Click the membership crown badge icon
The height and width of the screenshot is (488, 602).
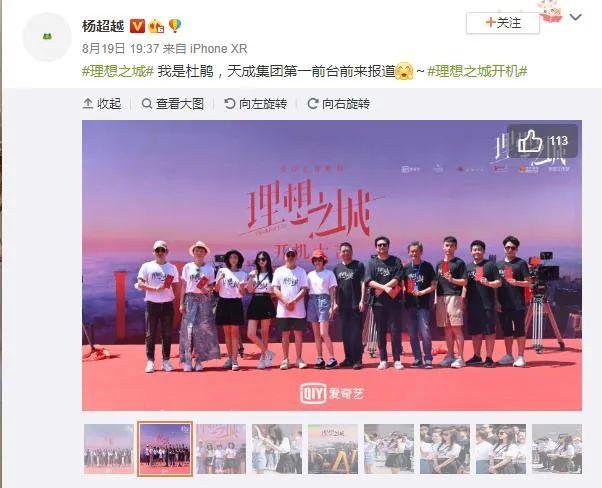pyautogui.click(x=157, y=26)
